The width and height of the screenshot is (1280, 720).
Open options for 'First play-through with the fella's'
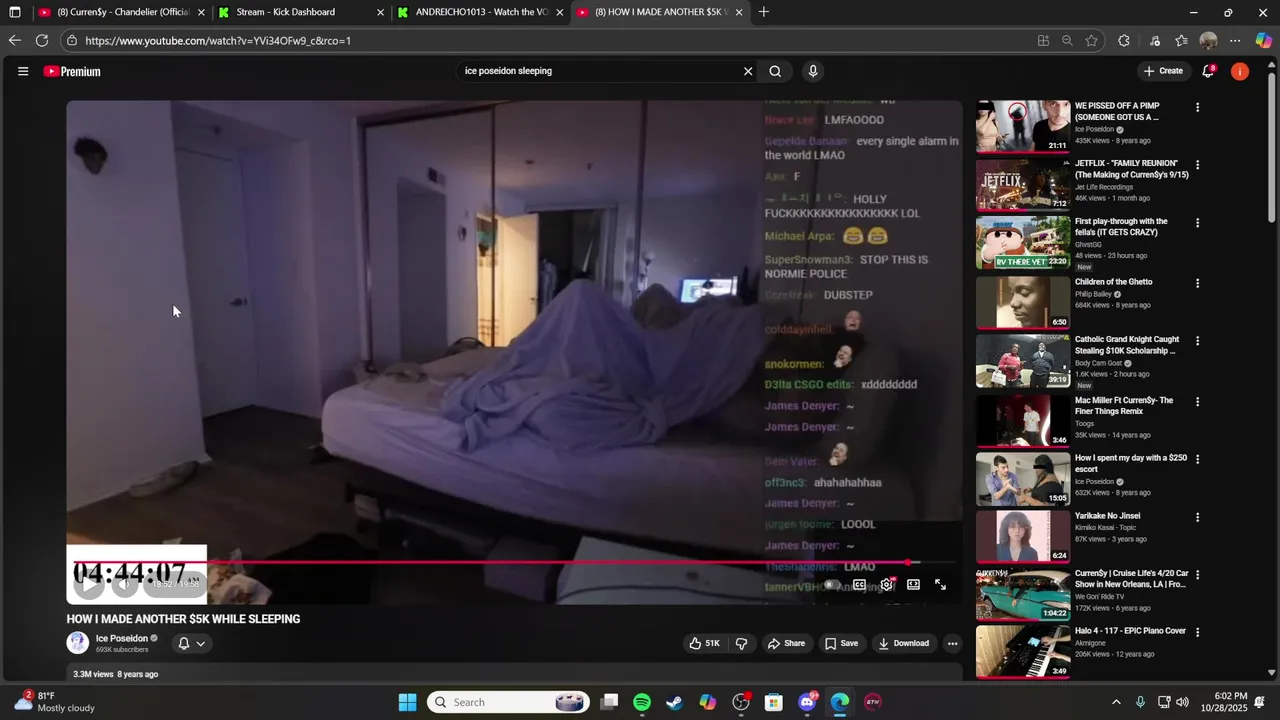tap(1197, 223)
